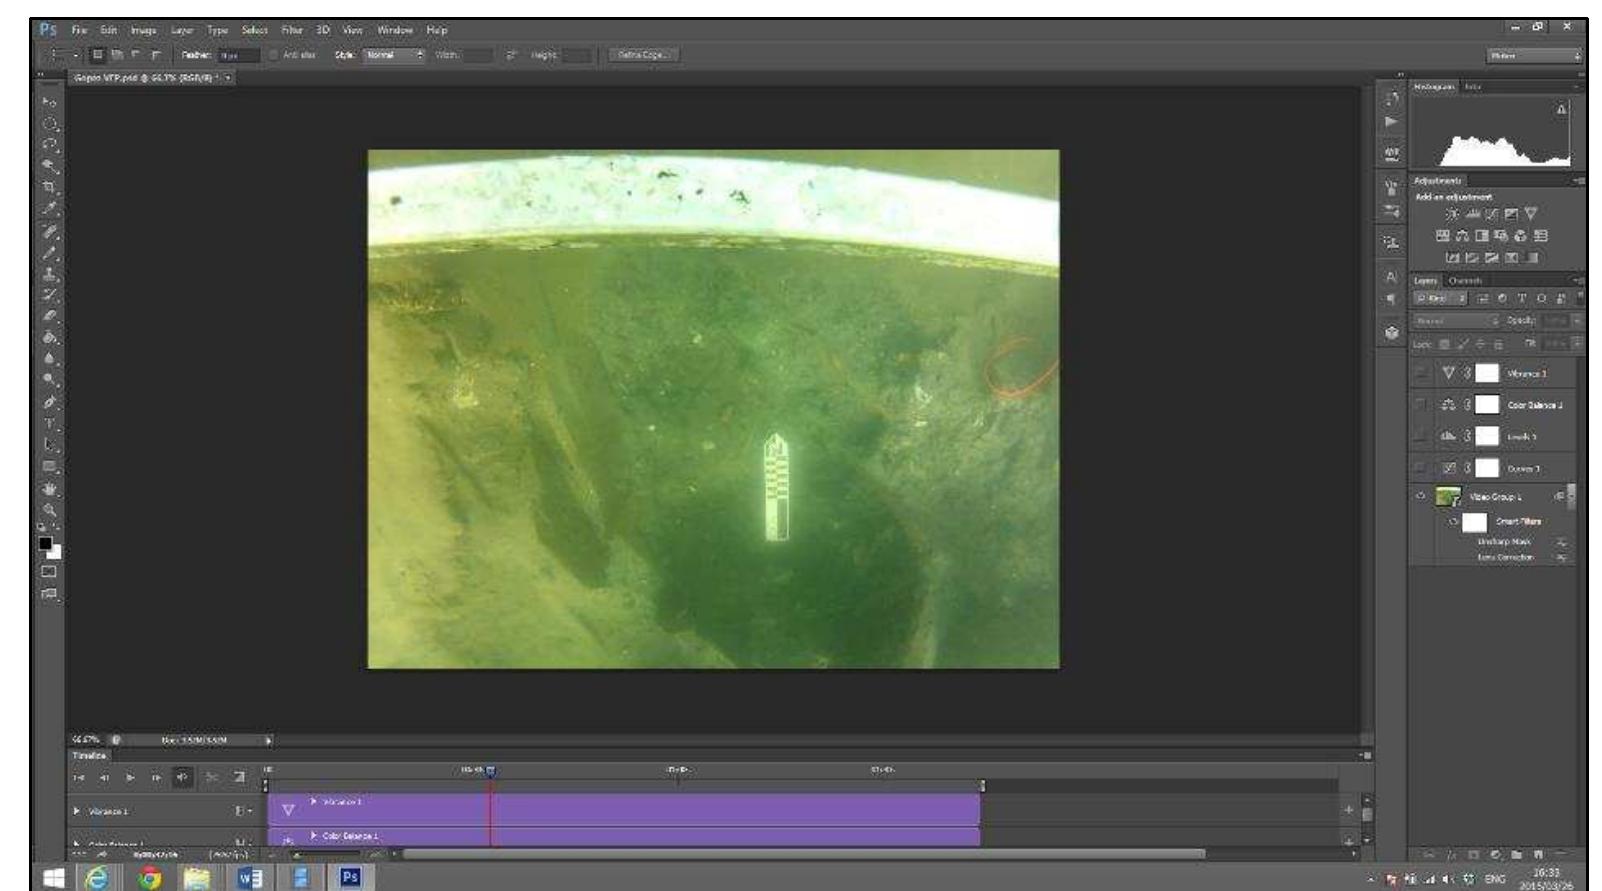
Task: Select the Hand tool
Action: 49,488
